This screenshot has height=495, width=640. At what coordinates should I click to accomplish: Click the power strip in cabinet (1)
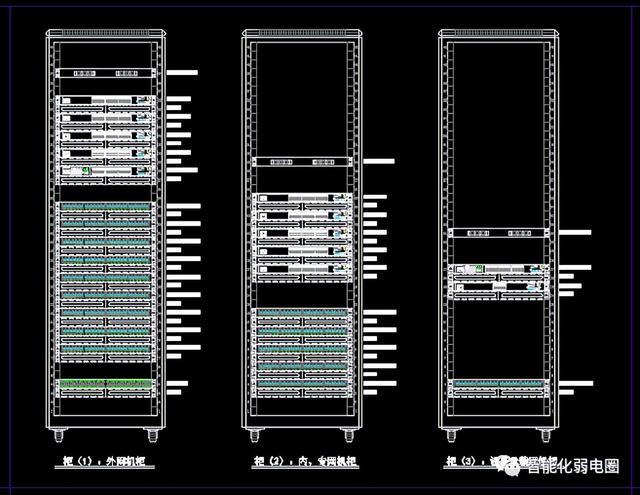pyautogui.click(x=106, y=73)
